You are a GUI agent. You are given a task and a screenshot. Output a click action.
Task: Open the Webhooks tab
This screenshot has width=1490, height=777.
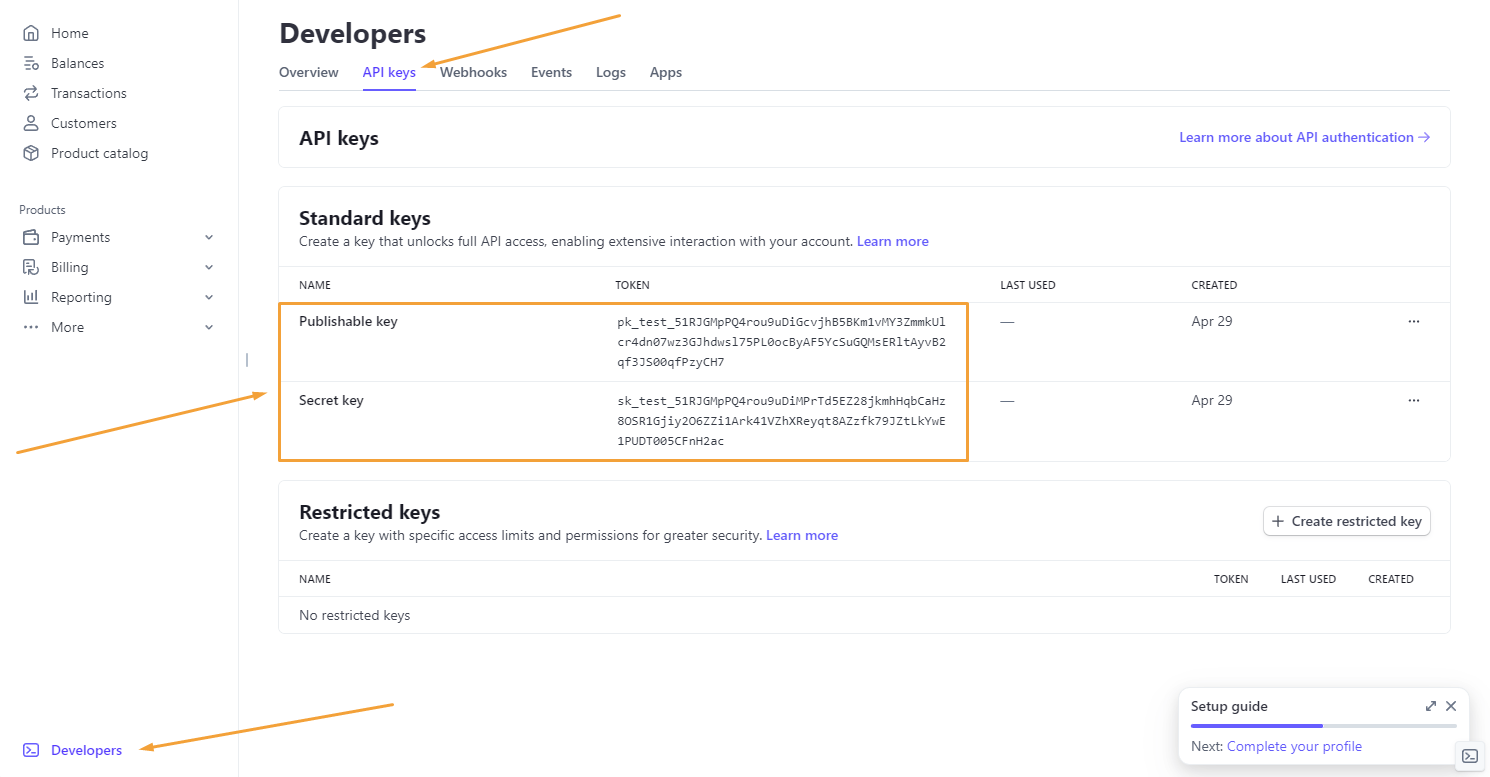473,72
